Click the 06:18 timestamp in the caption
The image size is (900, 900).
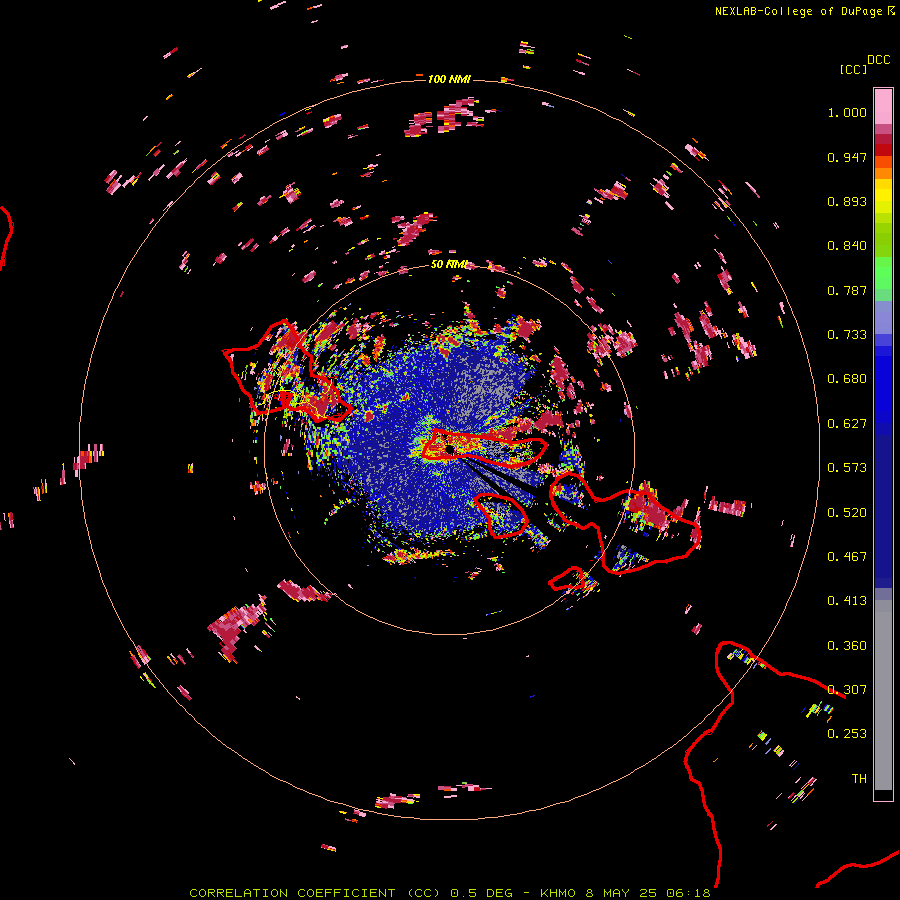(x=688, y=893)
